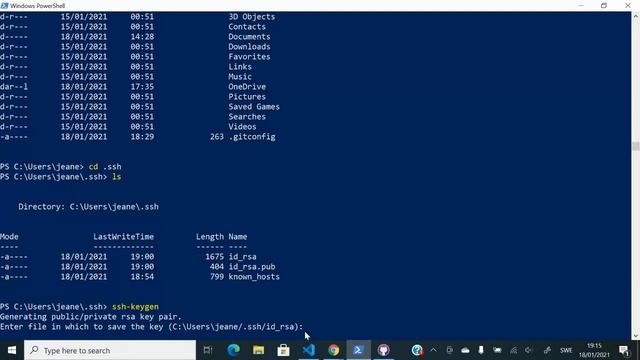640x360 pixels.
Task: Open Microsoft Store from taskbar
Action: pos(283,350)
